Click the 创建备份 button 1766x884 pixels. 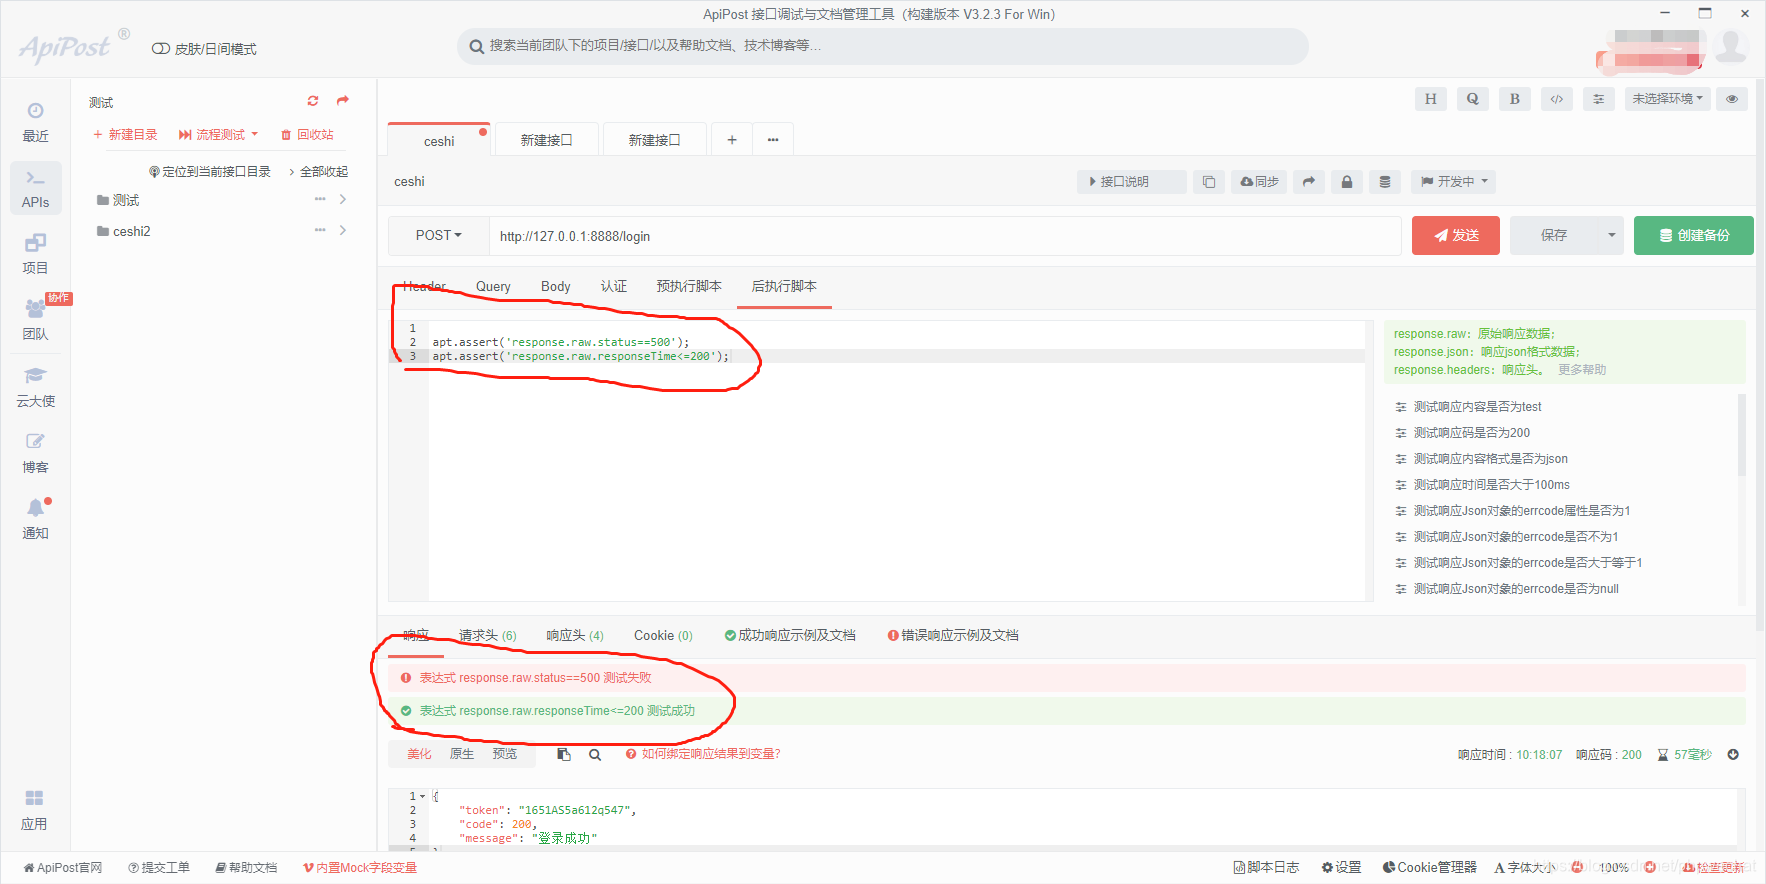(1693, 236)
